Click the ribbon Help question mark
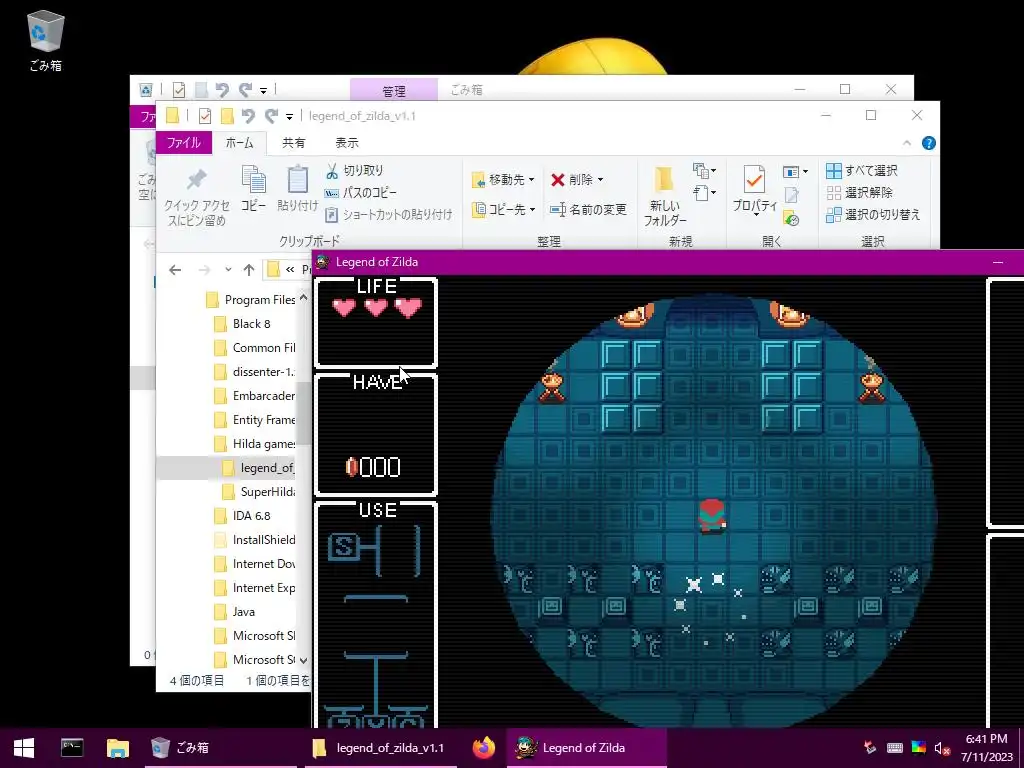 click(929, 143)
